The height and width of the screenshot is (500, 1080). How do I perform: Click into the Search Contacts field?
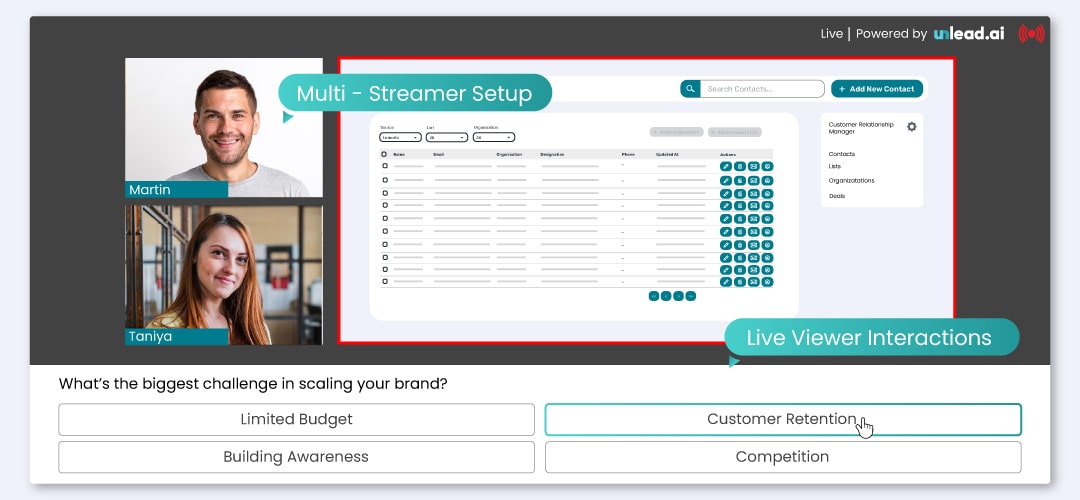click(760, 89)
